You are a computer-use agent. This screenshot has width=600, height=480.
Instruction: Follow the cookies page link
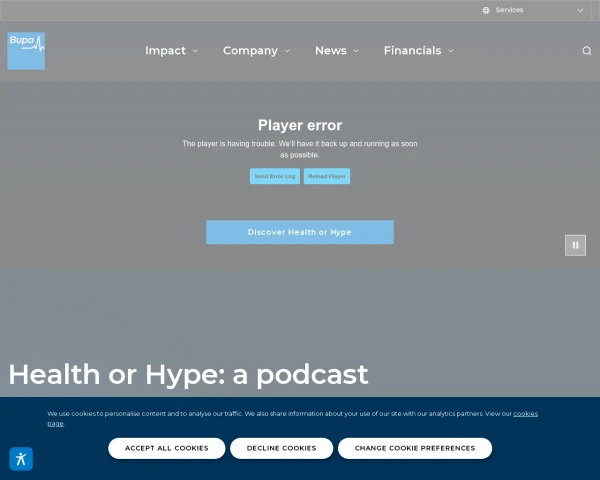(525, 414)
